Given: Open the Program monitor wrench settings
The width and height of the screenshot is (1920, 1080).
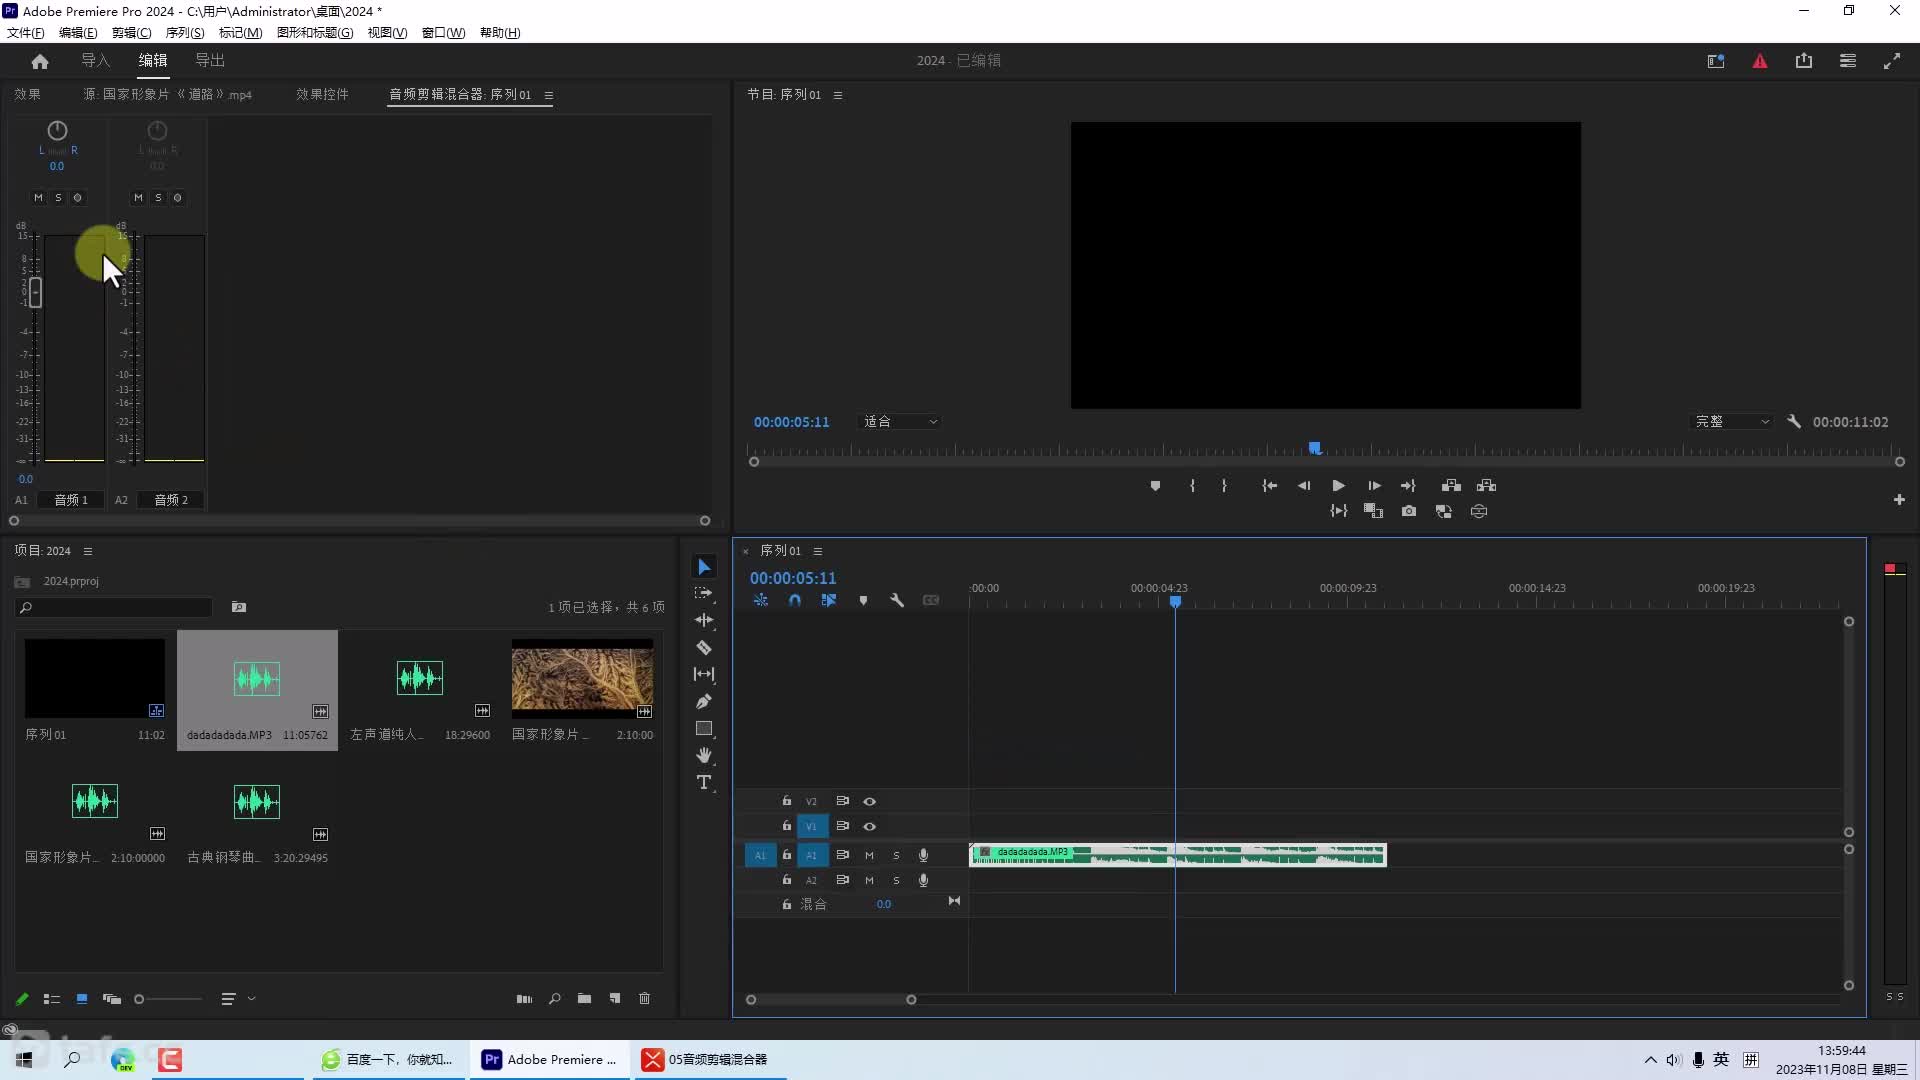Looking at the screenshot, I should pyautogui.click(x=1794, y=422).
